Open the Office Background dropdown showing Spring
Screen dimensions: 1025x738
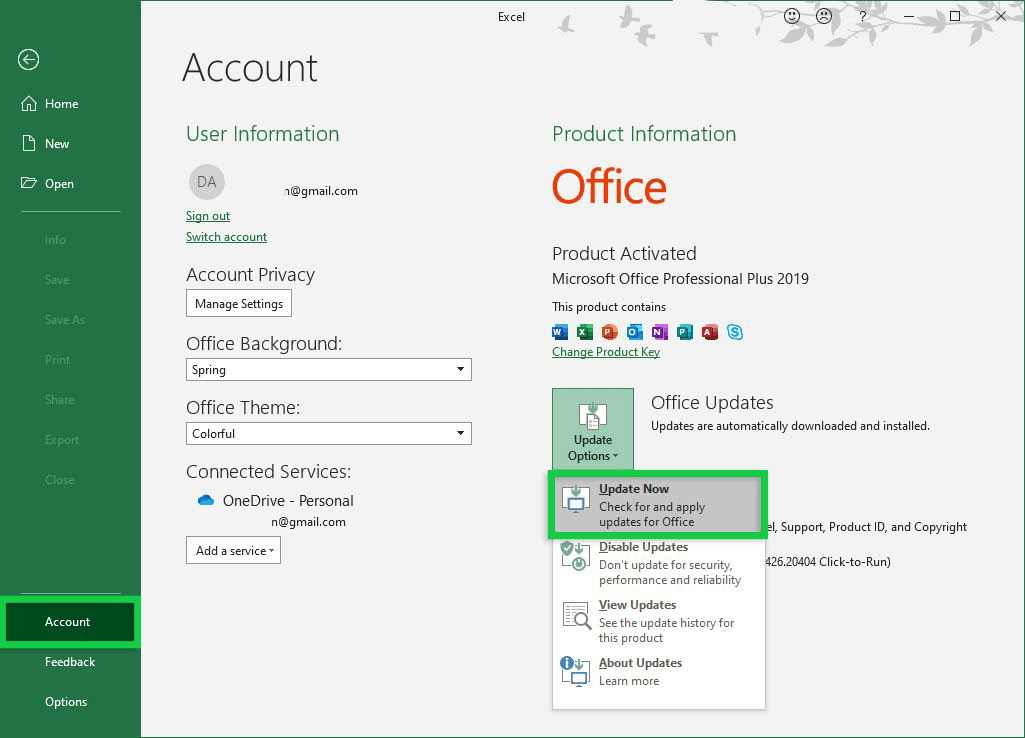[x=328, y=369]
